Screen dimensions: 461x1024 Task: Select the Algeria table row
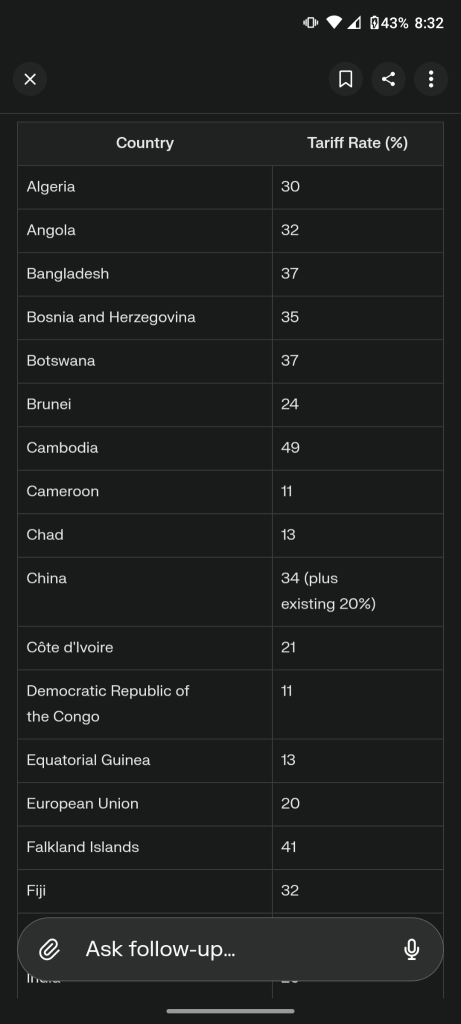(x=230, y=187)
